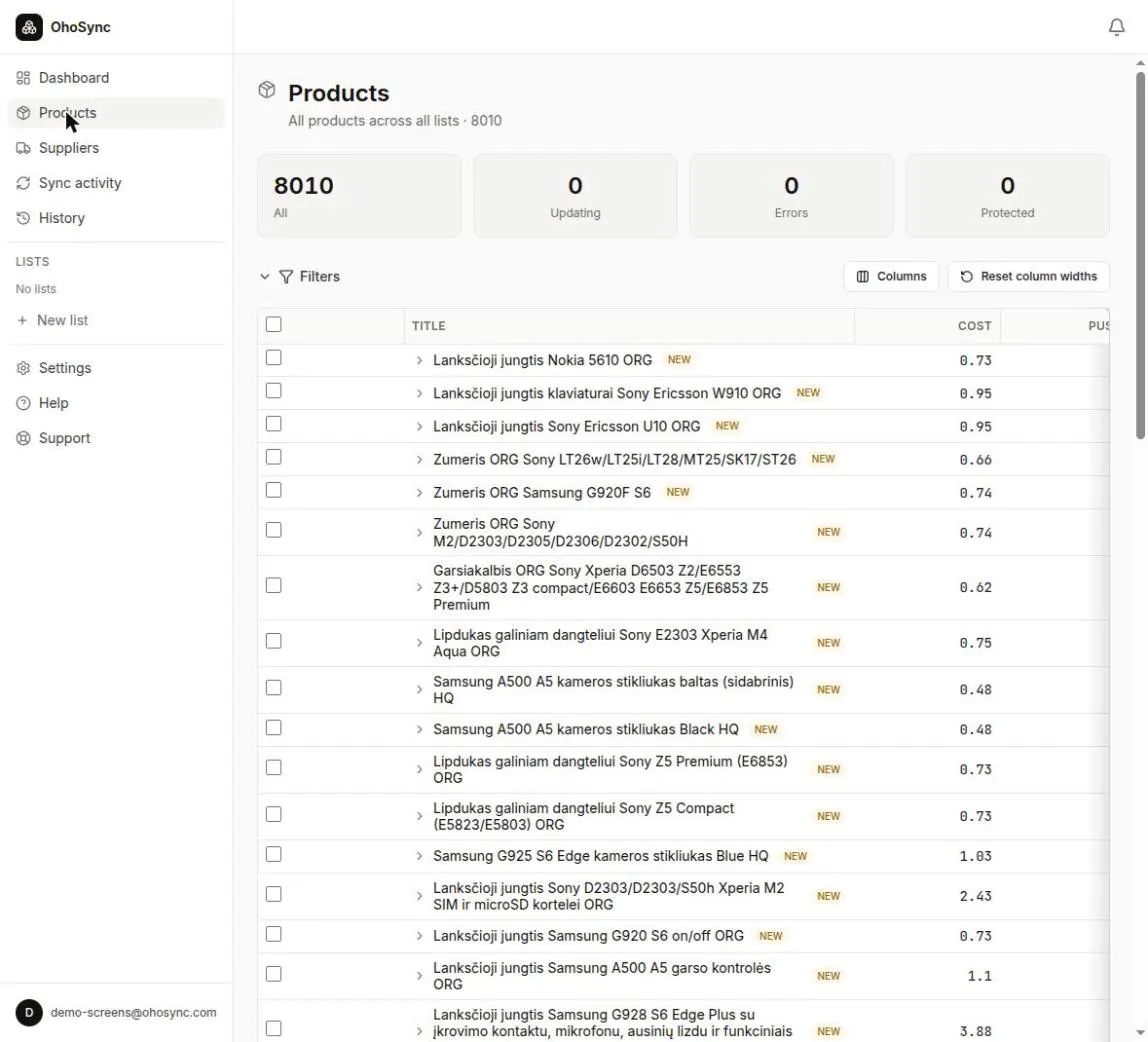The height and width of the screenshot is (1042, 1148).
Task: Click the funnel icon next to Filters
Action: click(286, 277)
